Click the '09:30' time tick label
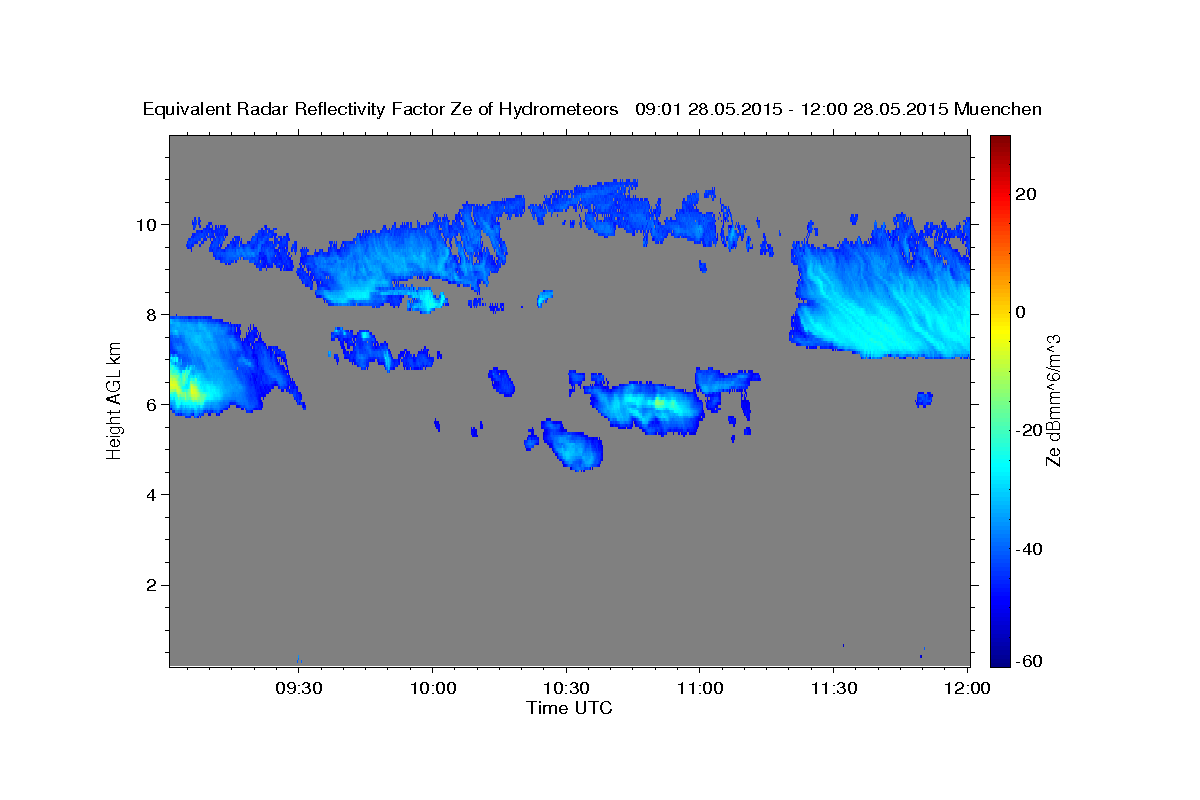Viewport: 1200px width, 800px height. click(298, 689)
